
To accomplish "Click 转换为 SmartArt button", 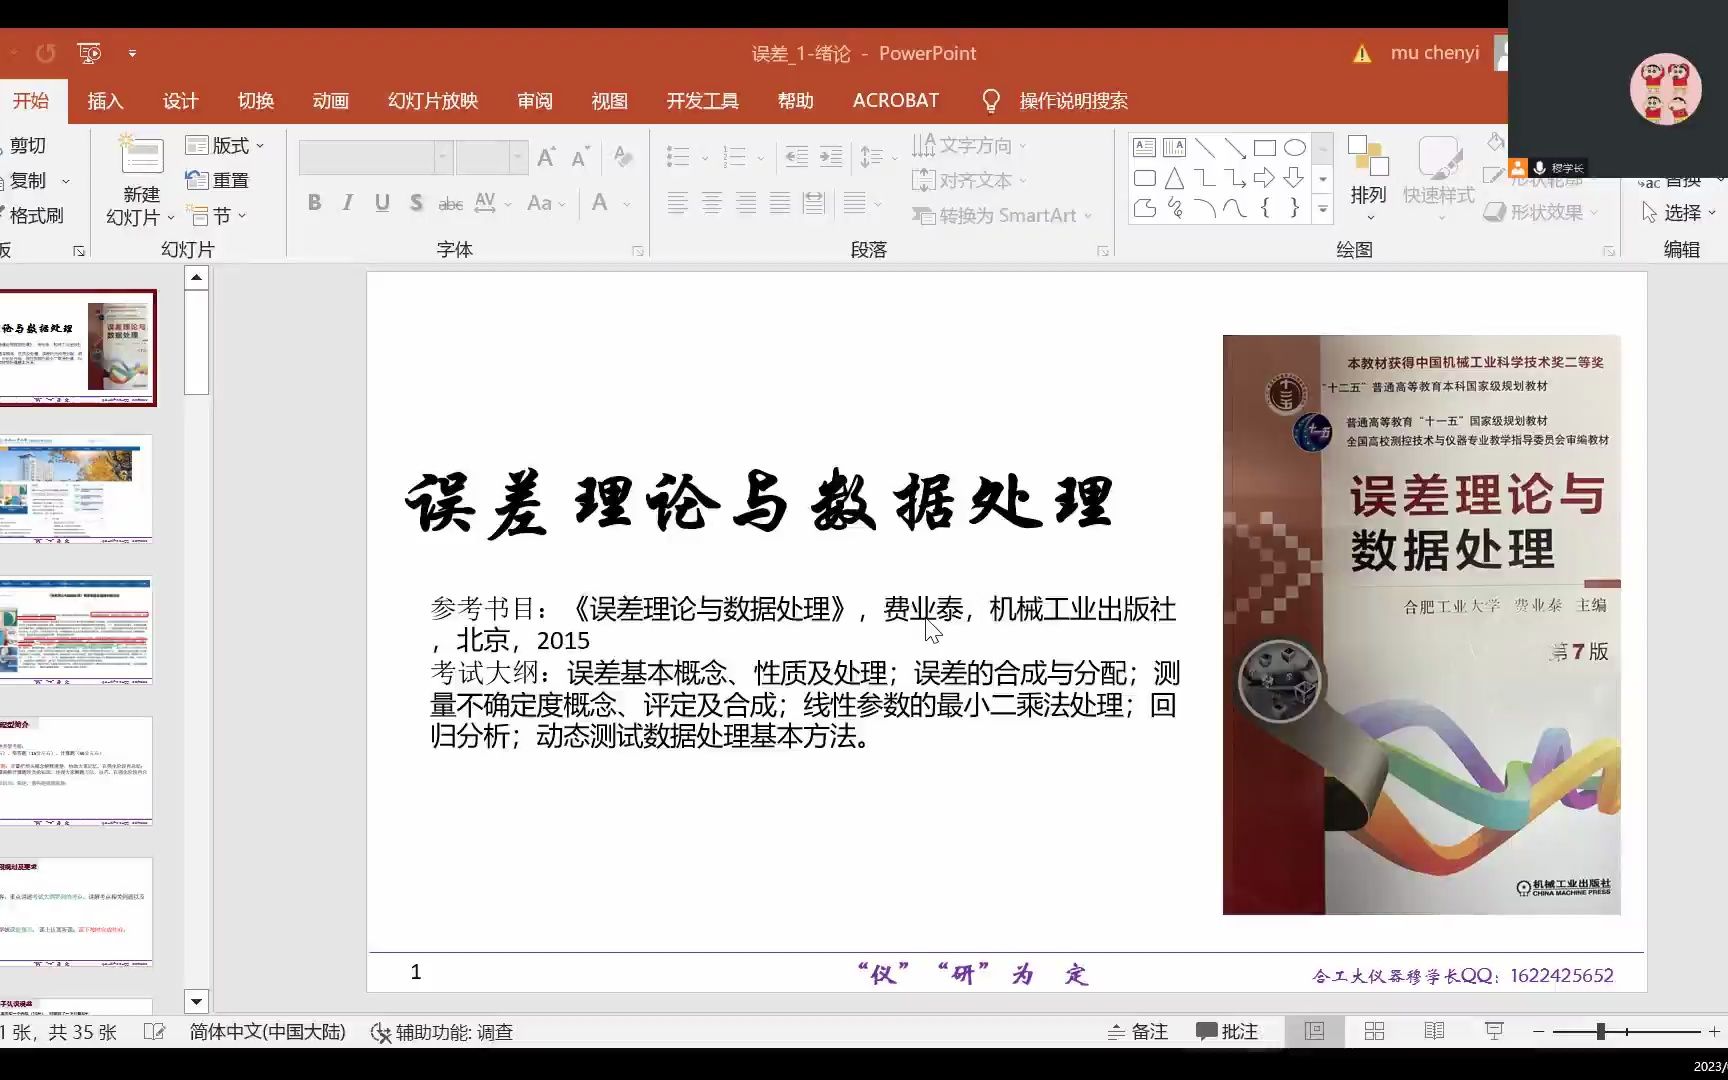I will pyautogui.click(x=1001, y=215).
